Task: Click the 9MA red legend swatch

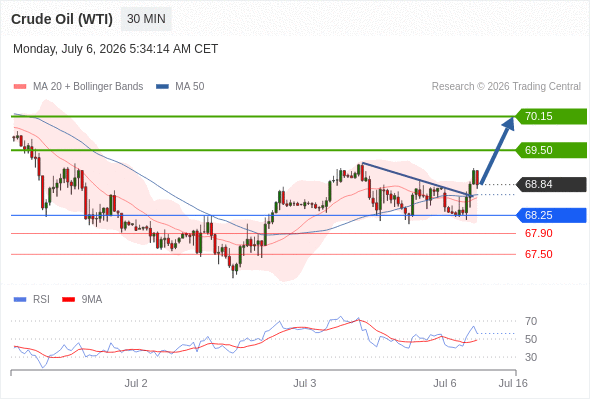Action: [68, 300]
